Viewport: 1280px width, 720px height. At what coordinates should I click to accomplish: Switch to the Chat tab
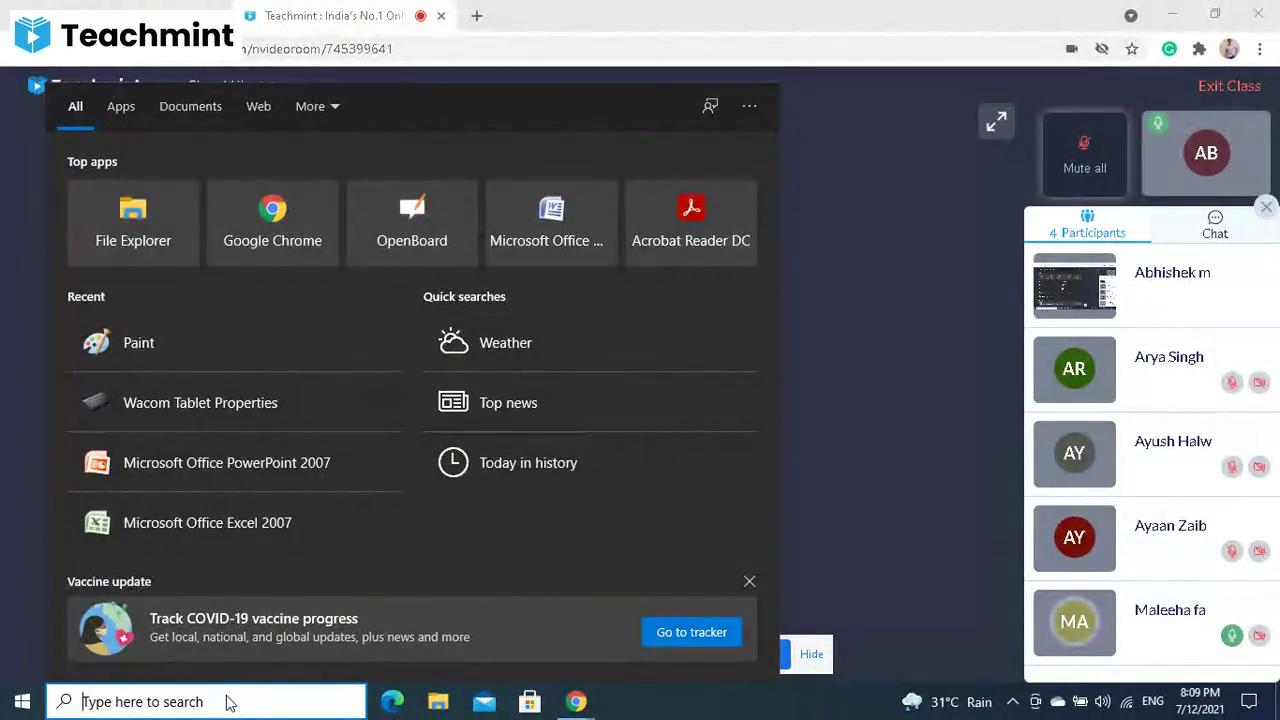point(1215,224)
